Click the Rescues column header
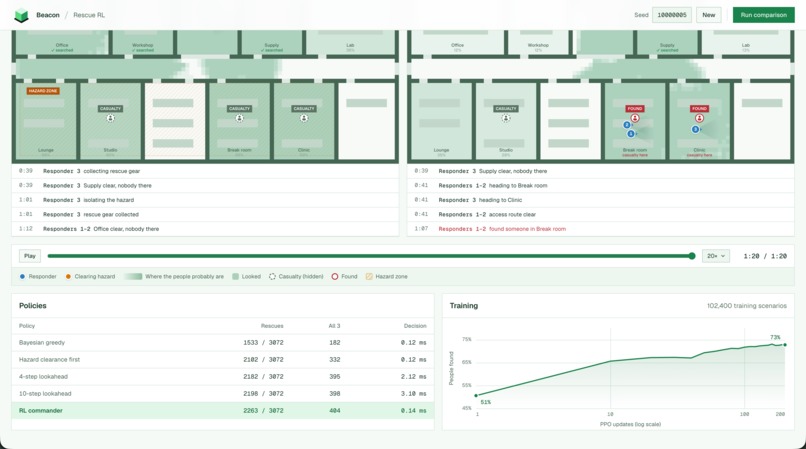The width and height of the screenshot is (806, 449). pos(272,326)
